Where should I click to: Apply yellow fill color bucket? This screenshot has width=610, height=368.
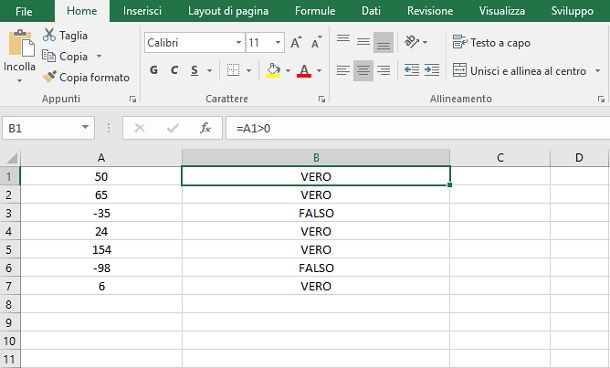click(273, 70)
